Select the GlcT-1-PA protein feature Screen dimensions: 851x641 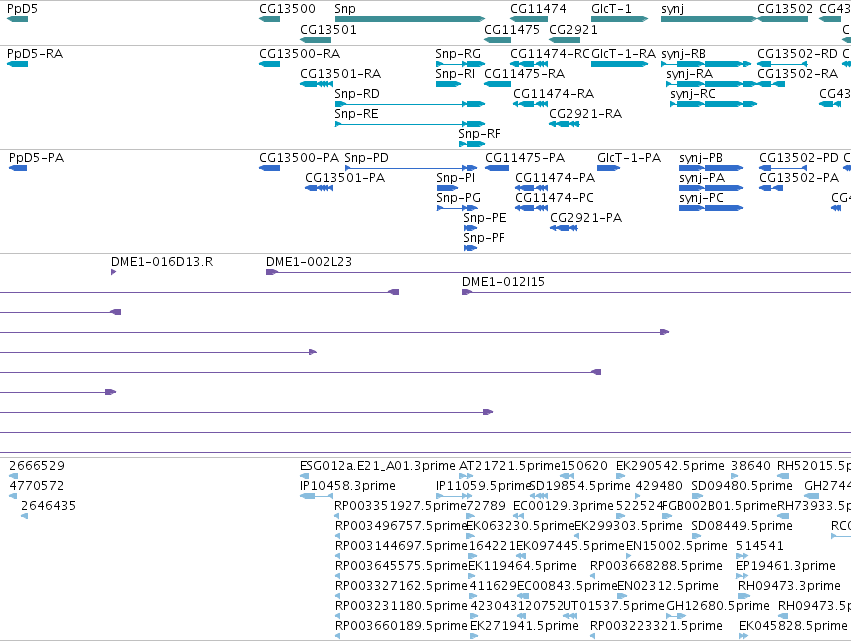(609, 168)
